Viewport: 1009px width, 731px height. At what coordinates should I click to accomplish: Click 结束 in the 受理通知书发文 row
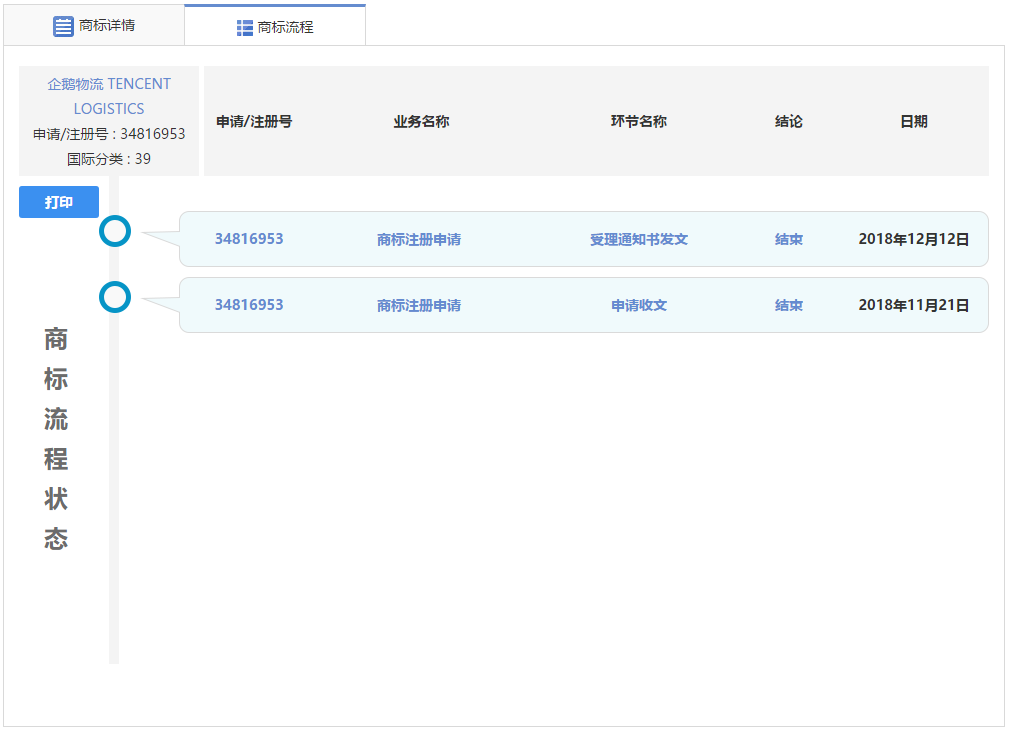788,239
